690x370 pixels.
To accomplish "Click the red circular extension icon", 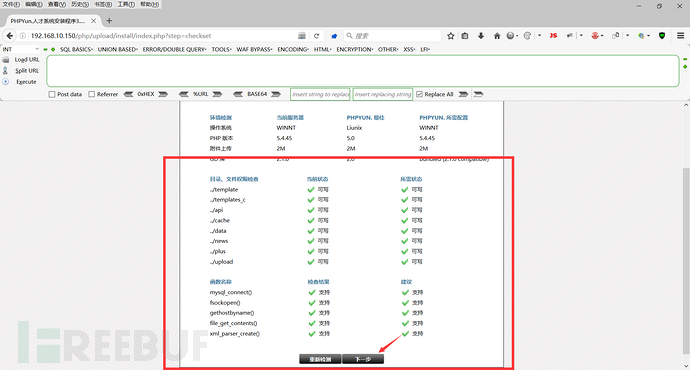I will click(x=595, y=36).
